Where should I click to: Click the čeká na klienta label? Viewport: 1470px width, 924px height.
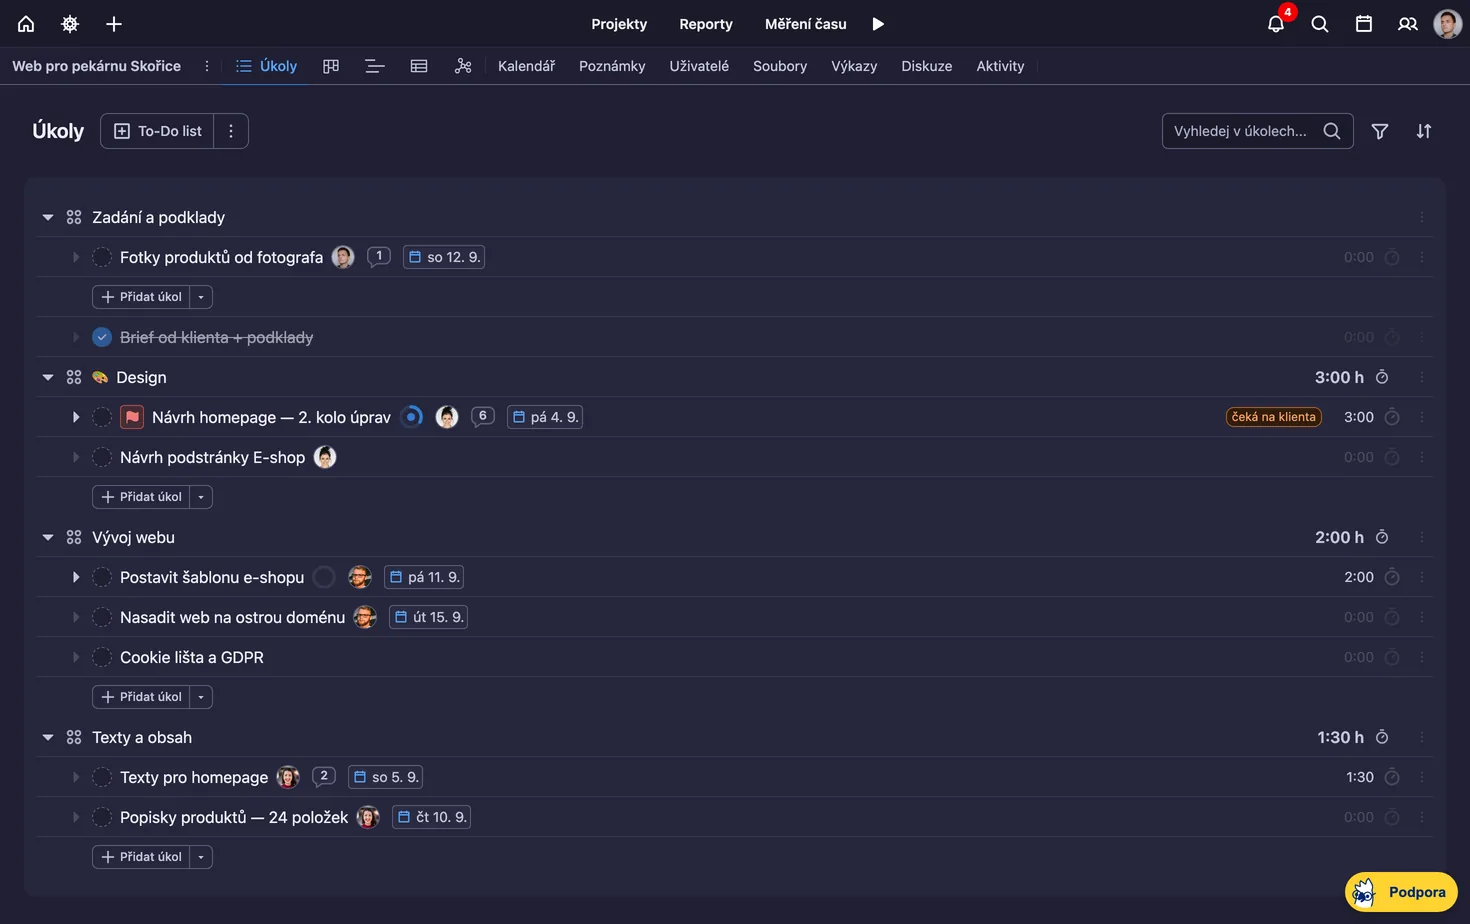[x=1273, y=417]
